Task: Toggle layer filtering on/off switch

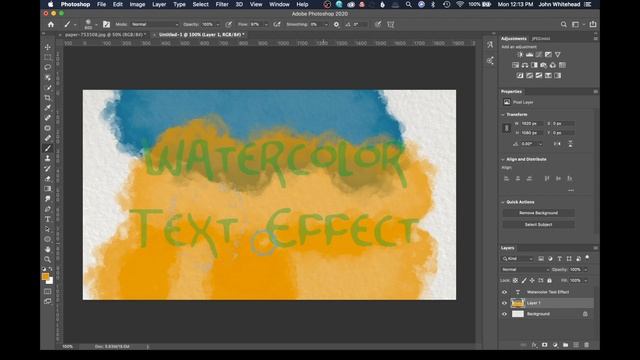Action: point(587,258)
